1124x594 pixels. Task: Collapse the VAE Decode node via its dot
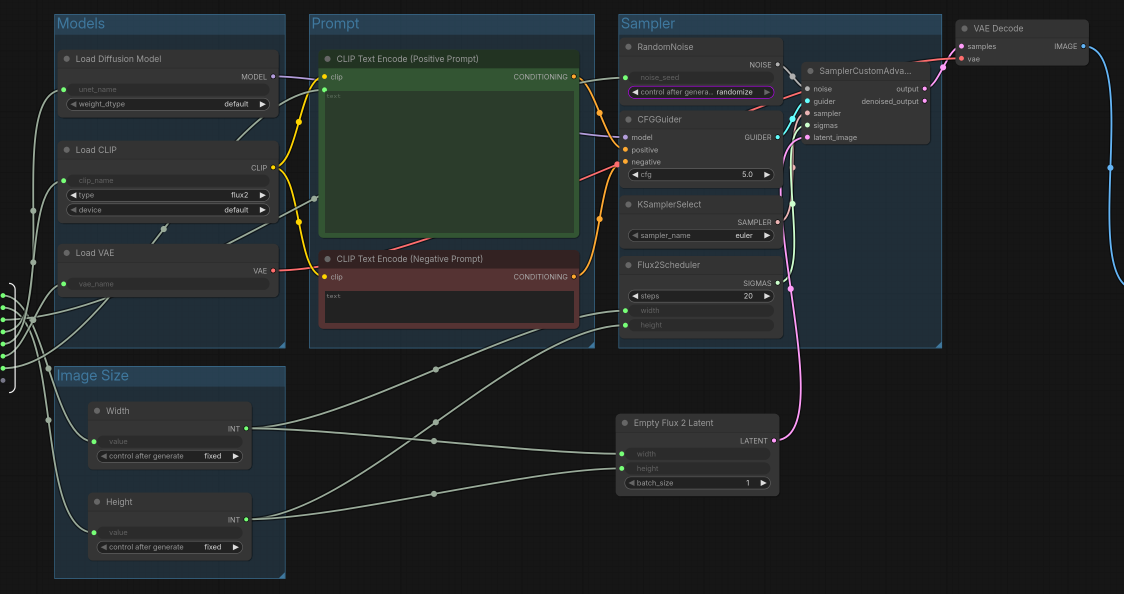(965, 29)
